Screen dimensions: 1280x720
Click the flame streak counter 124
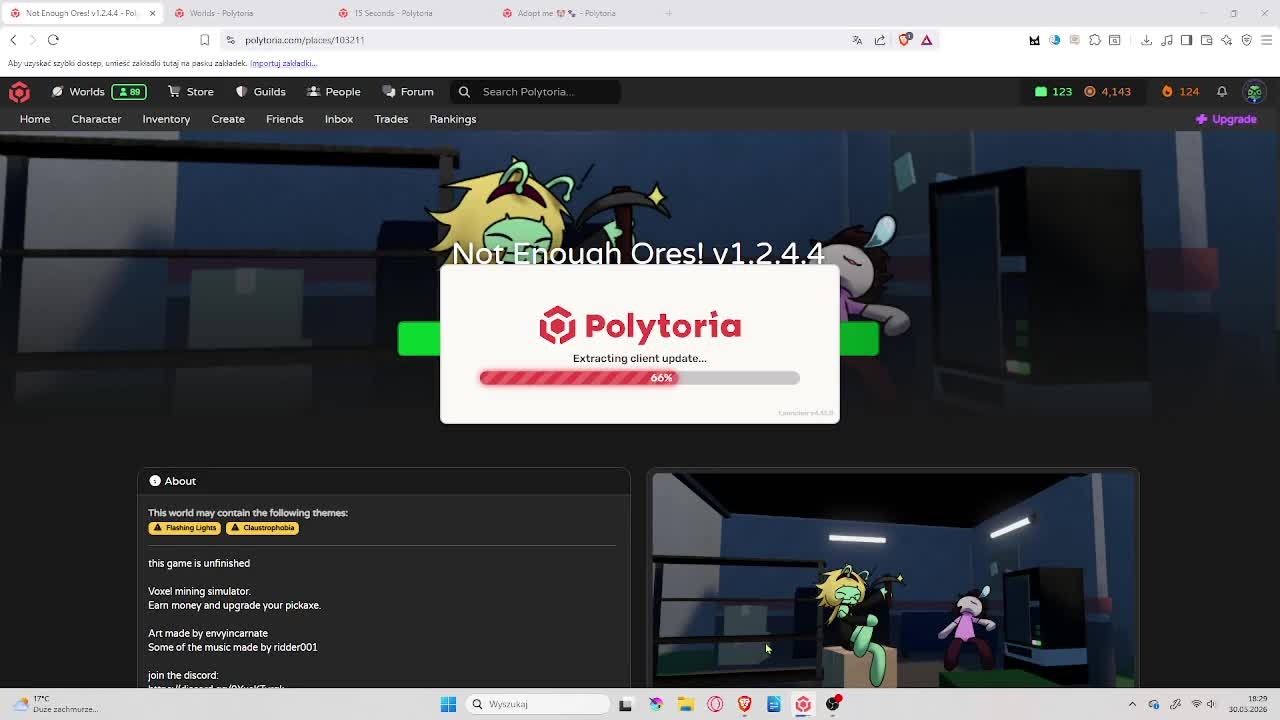click(1180, 92)
